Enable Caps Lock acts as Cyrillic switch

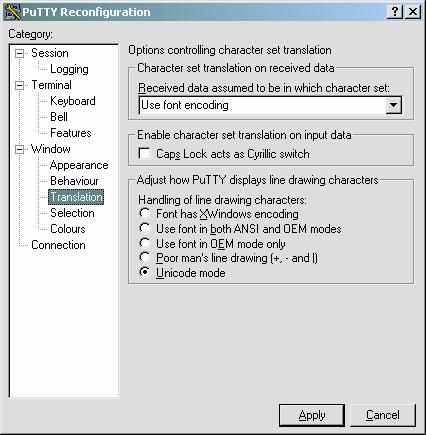click(x=144, y=154)
